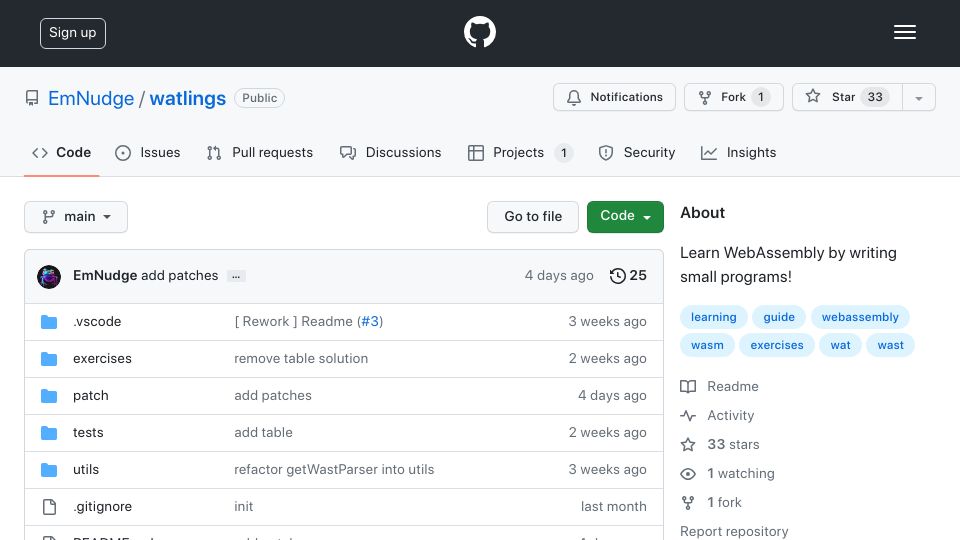Click the .gitignore file icon

[49, 507]
